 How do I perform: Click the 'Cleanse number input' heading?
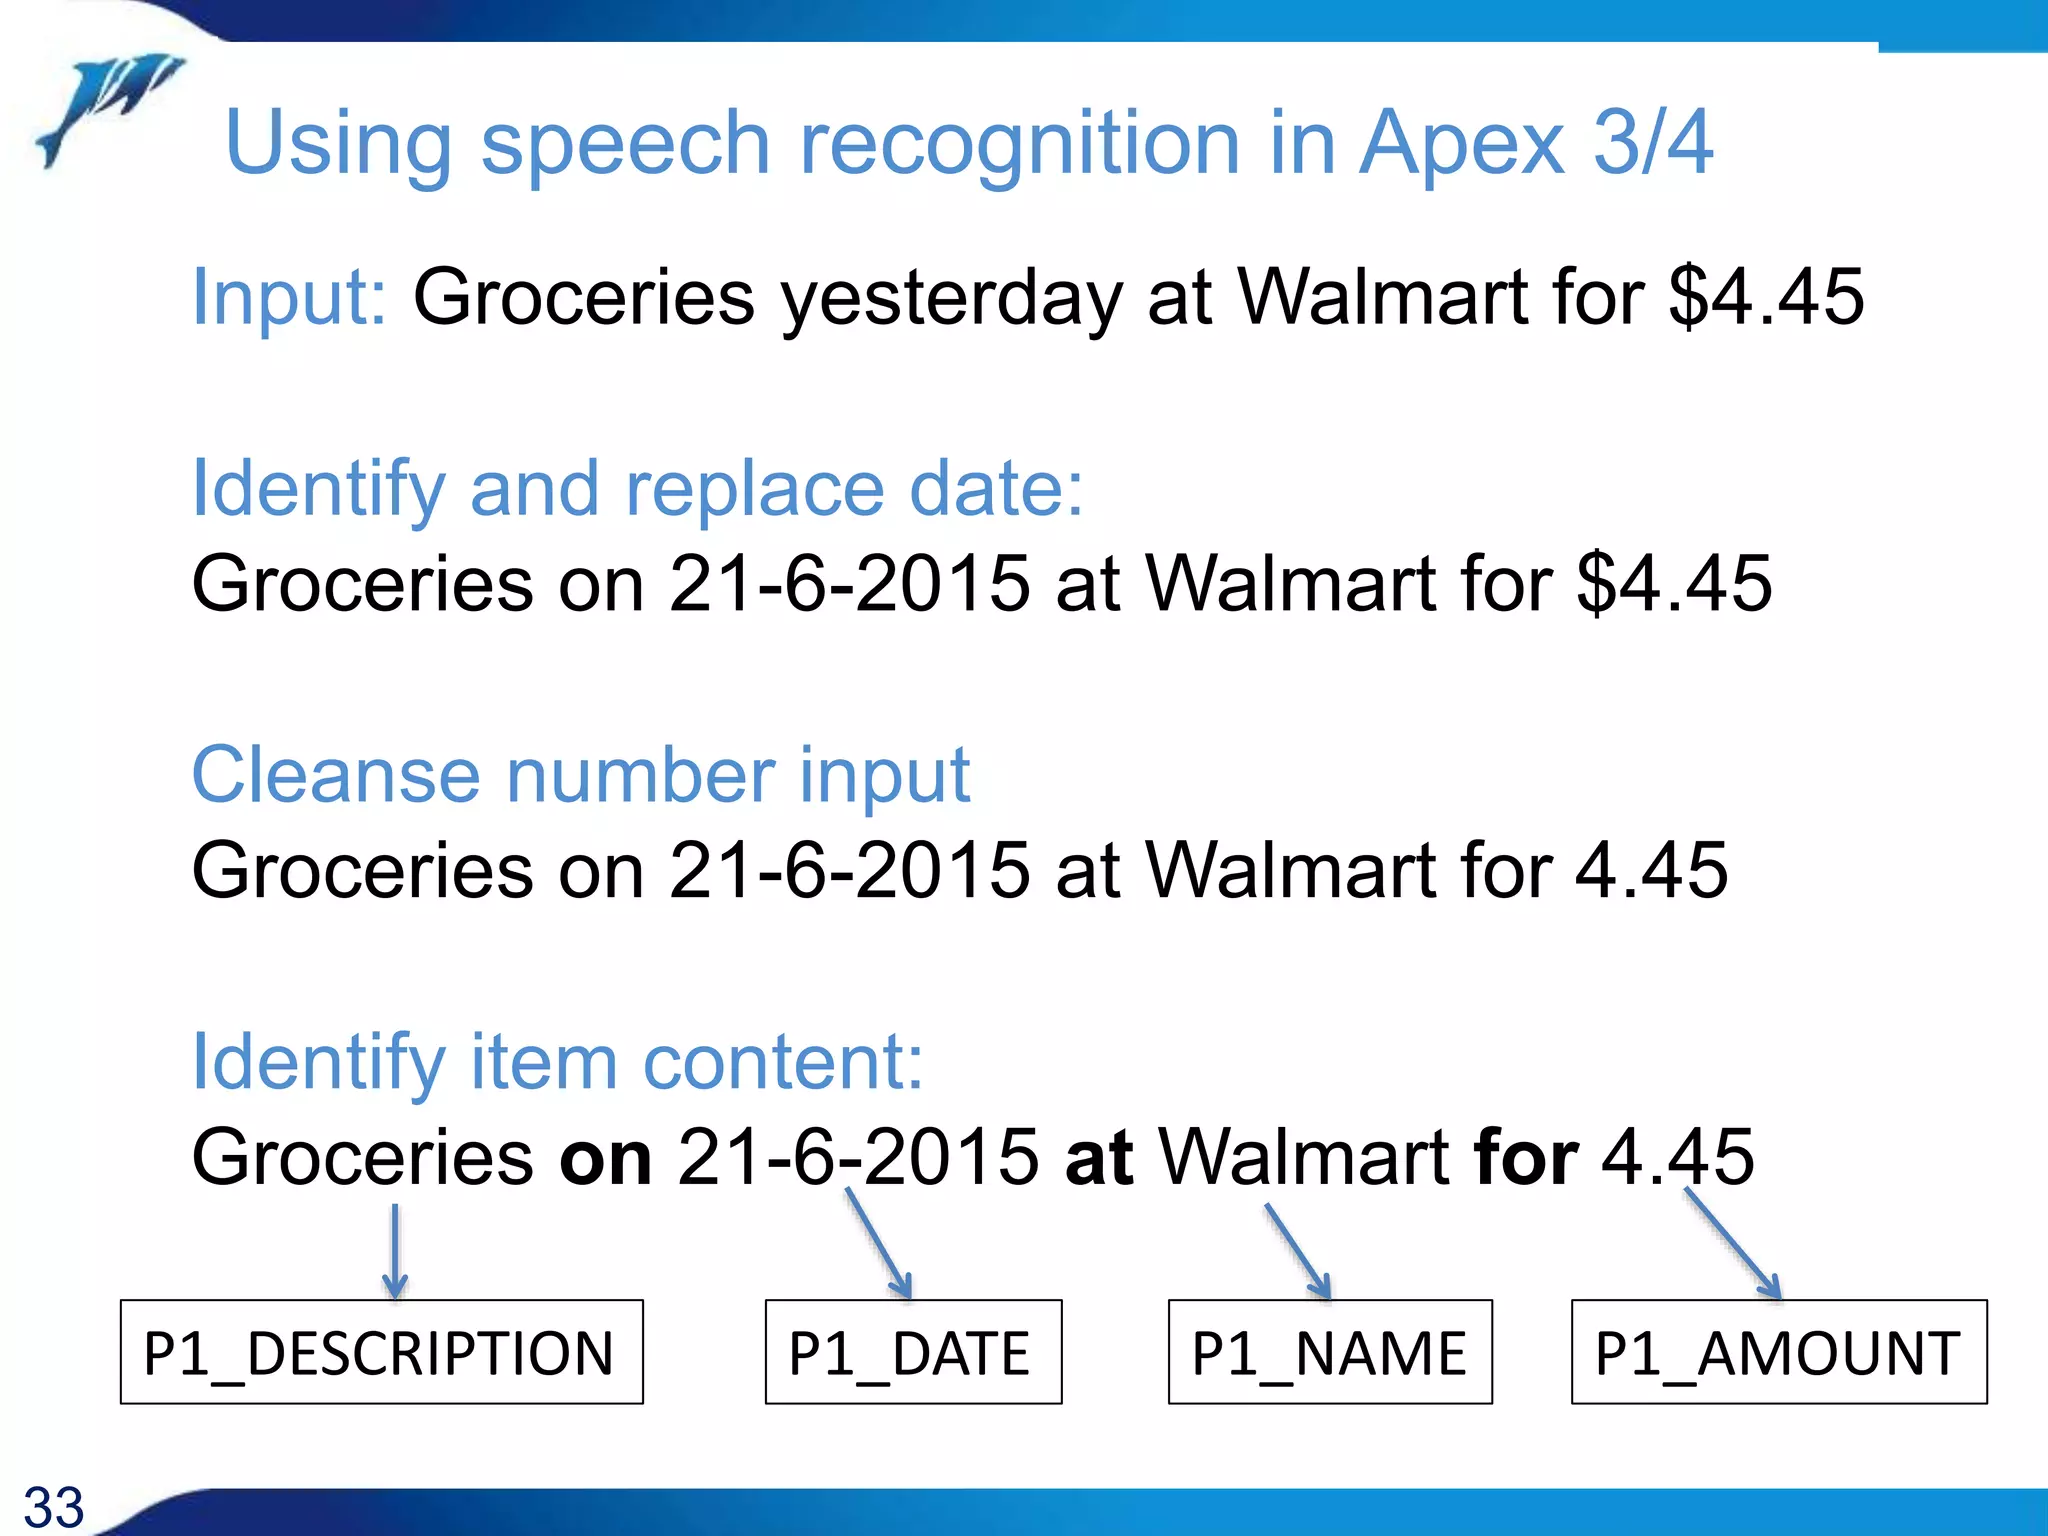[580, 775]
